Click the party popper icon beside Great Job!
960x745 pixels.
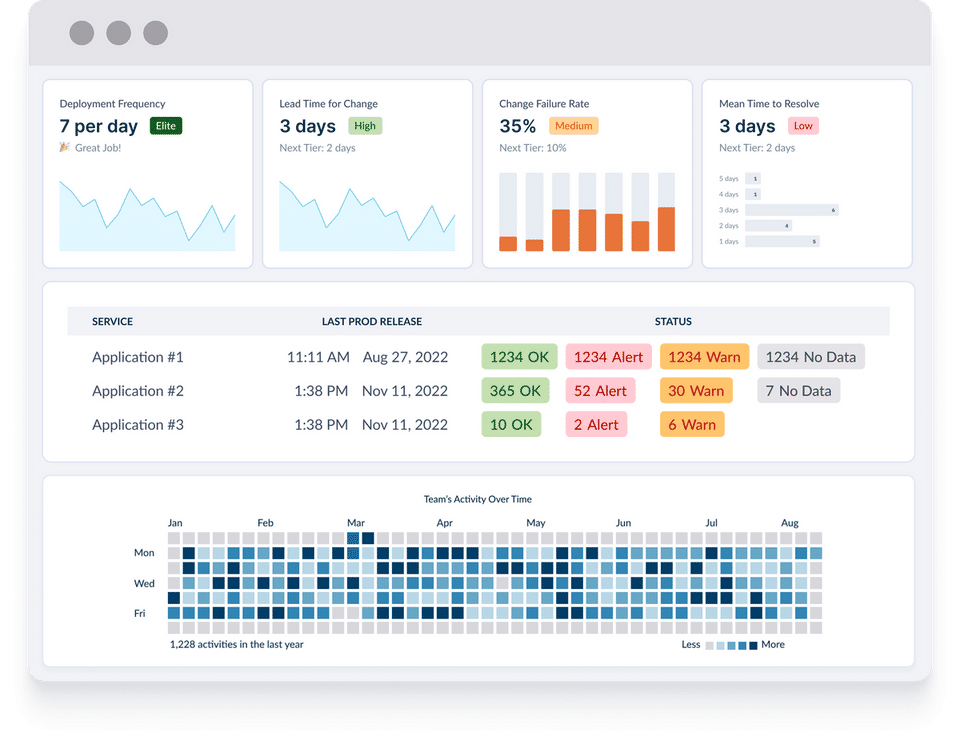(x=64, y=147)
